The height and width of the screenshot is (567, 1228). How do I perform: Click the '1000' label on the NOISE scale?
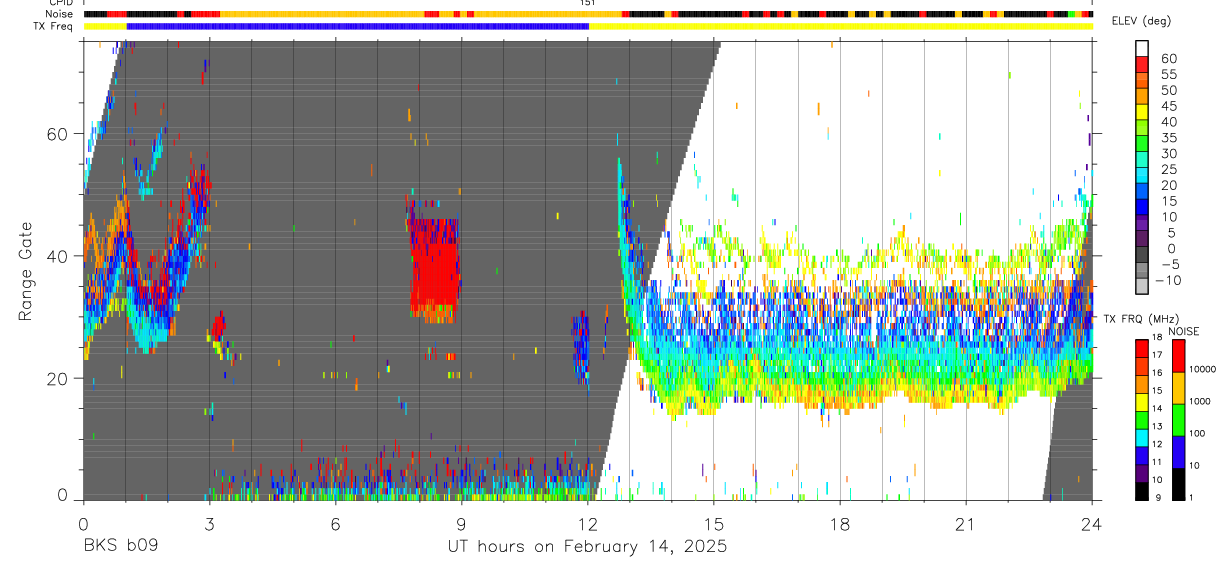(1202, 402)
